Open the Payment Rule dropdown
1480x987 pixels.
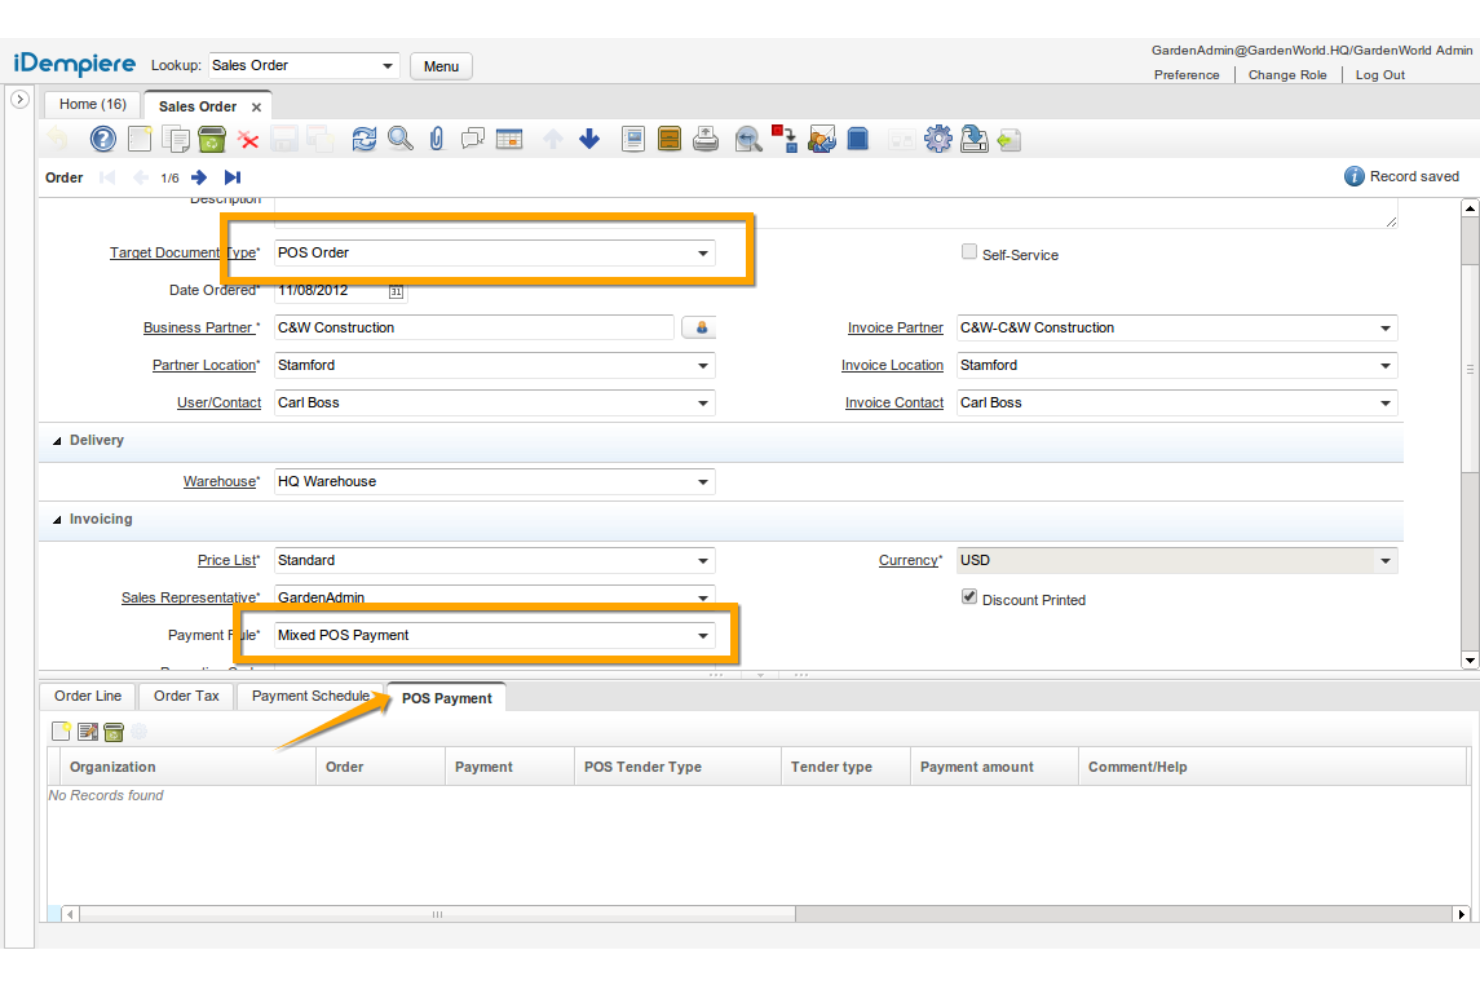pos(703,636)
